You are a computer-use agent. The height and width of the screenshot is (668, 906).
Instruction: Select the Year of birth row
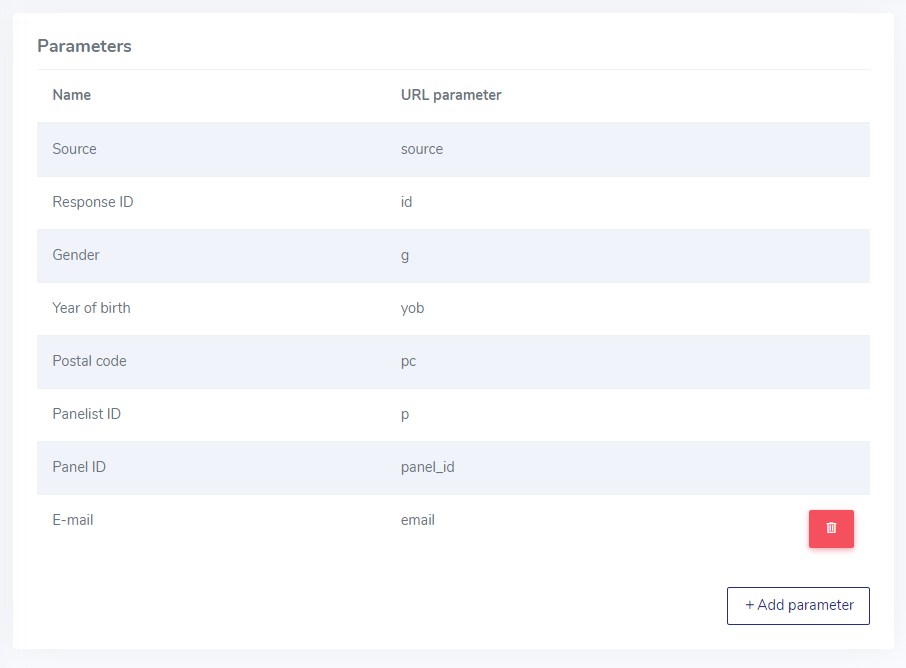click(453, 308)
